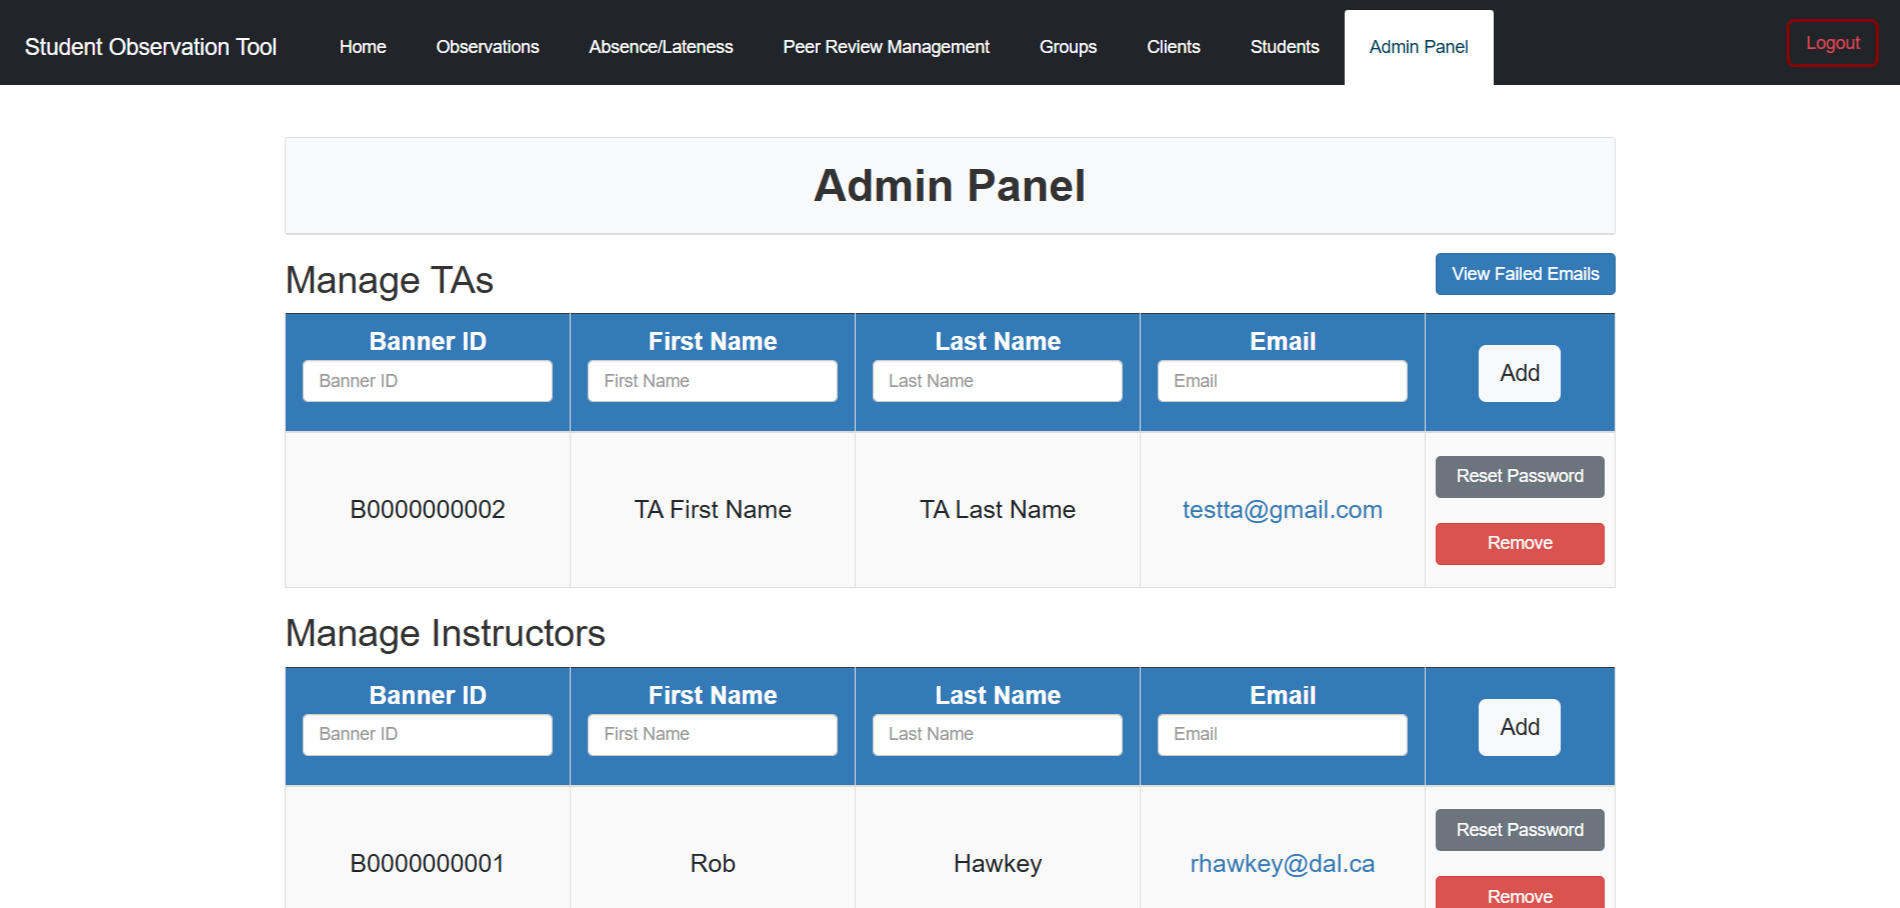This screenshot has height=908, width=1900.
Task: Focus the Instructor Email input field
Action: (x=1283, y=735)
